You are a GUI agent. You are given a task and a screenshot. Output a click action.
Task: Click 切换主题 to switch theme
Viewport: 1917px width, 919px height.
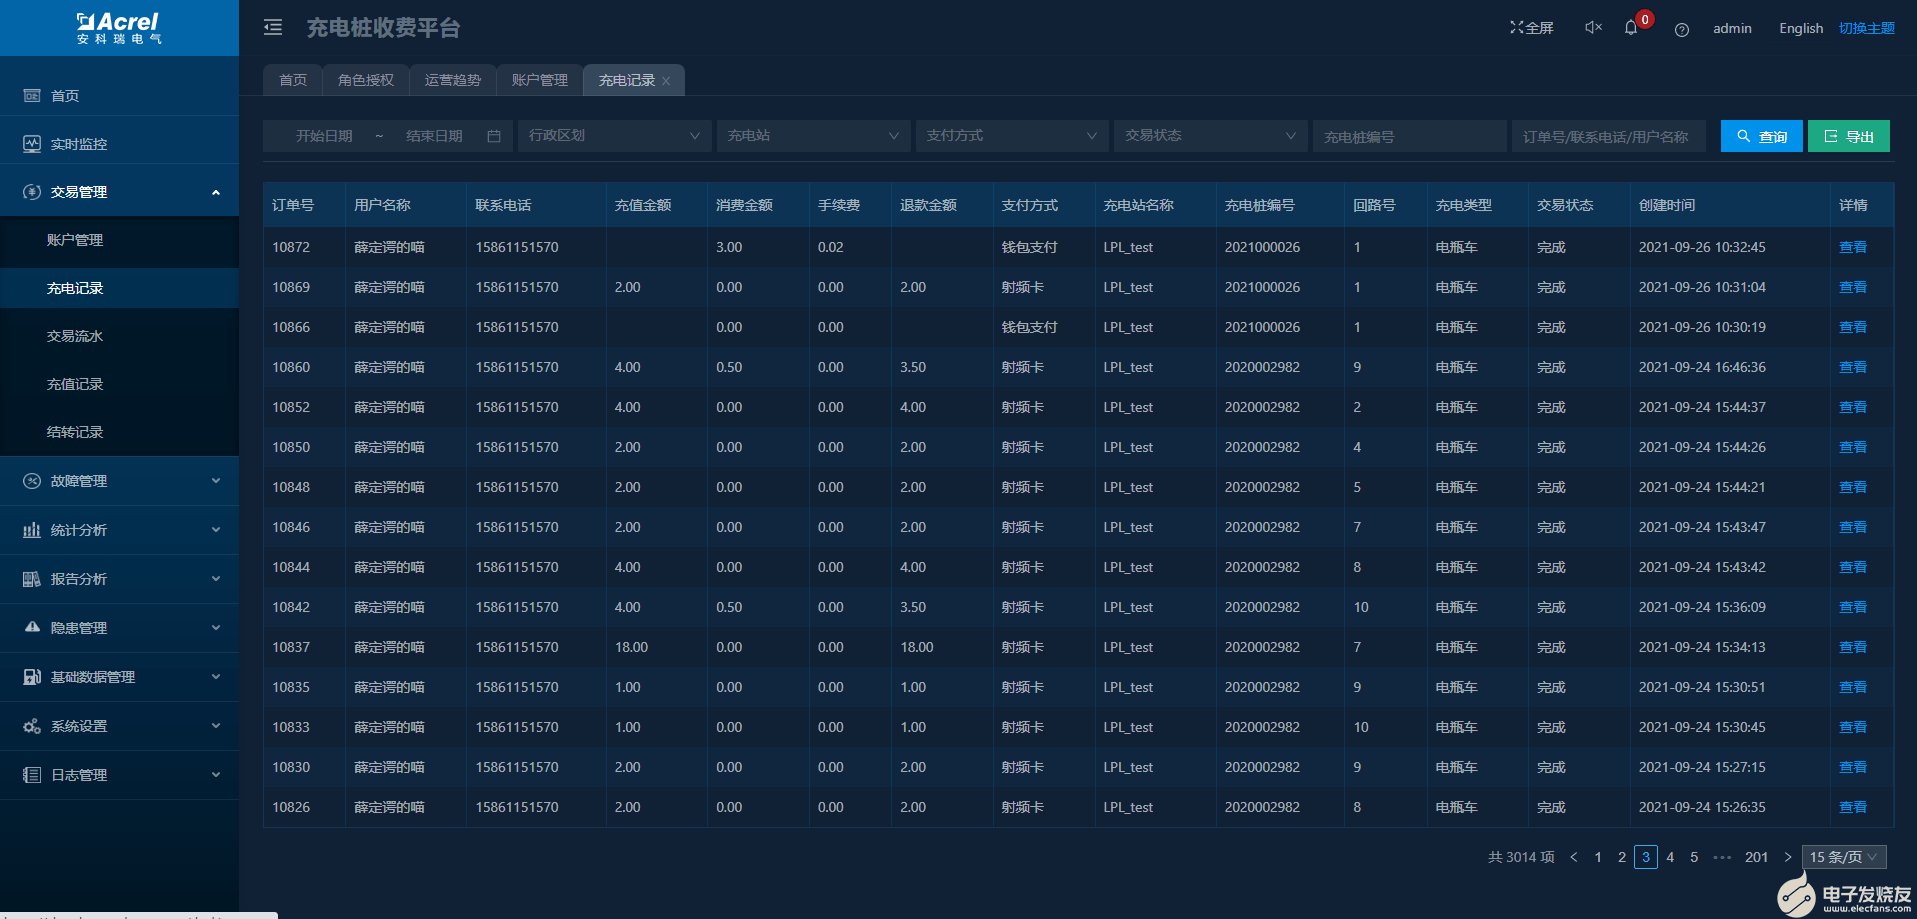[1866, 28]
